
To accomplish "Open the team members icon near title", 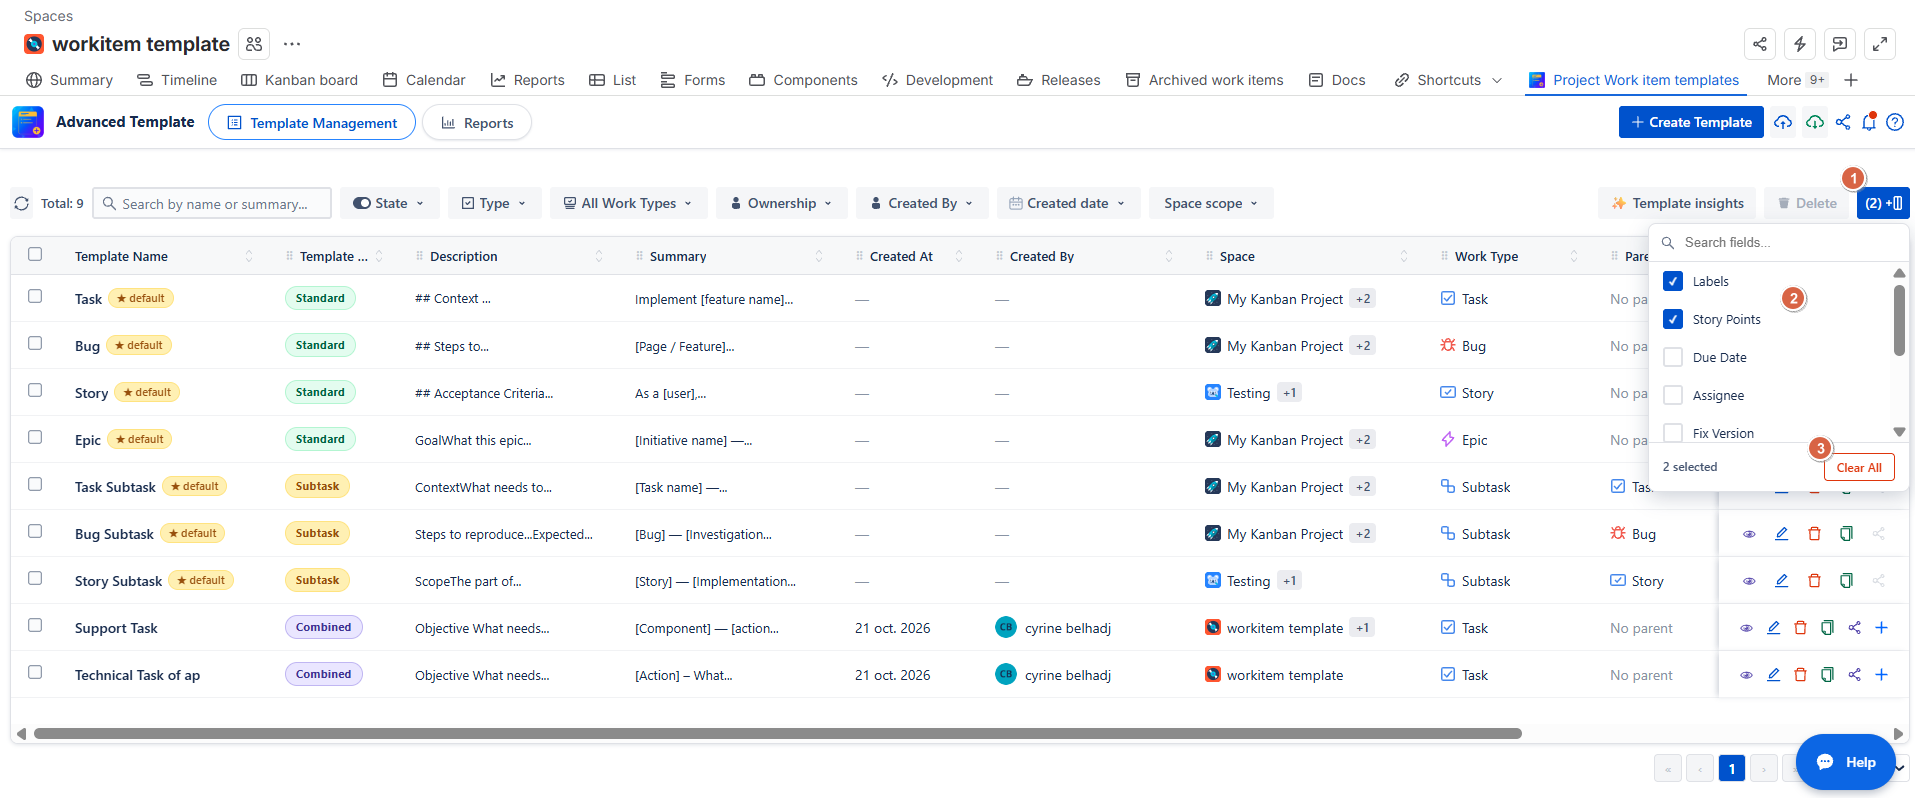I will [x=254, y=44].
